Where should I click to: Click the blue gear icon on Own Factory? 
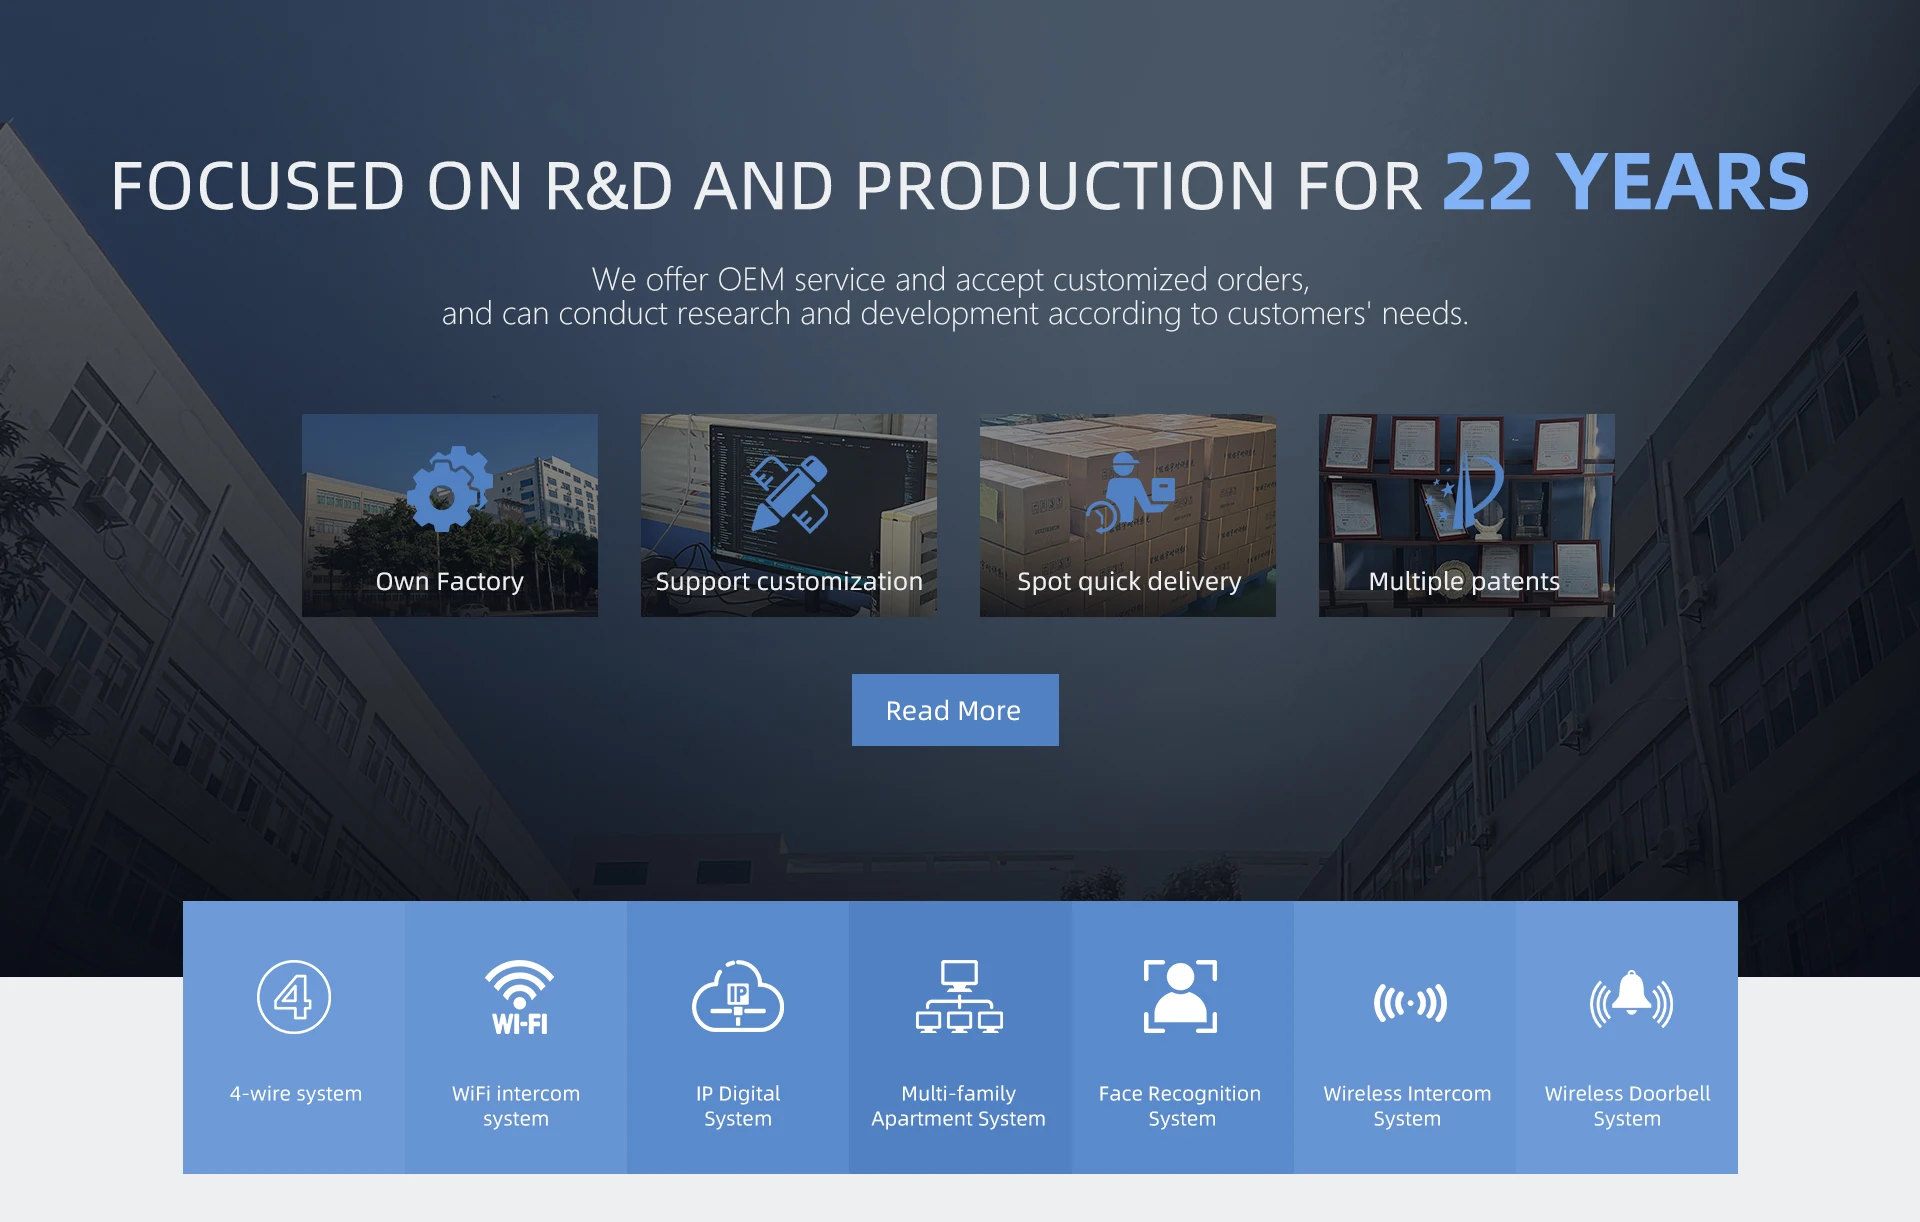(x=449, y=489)
